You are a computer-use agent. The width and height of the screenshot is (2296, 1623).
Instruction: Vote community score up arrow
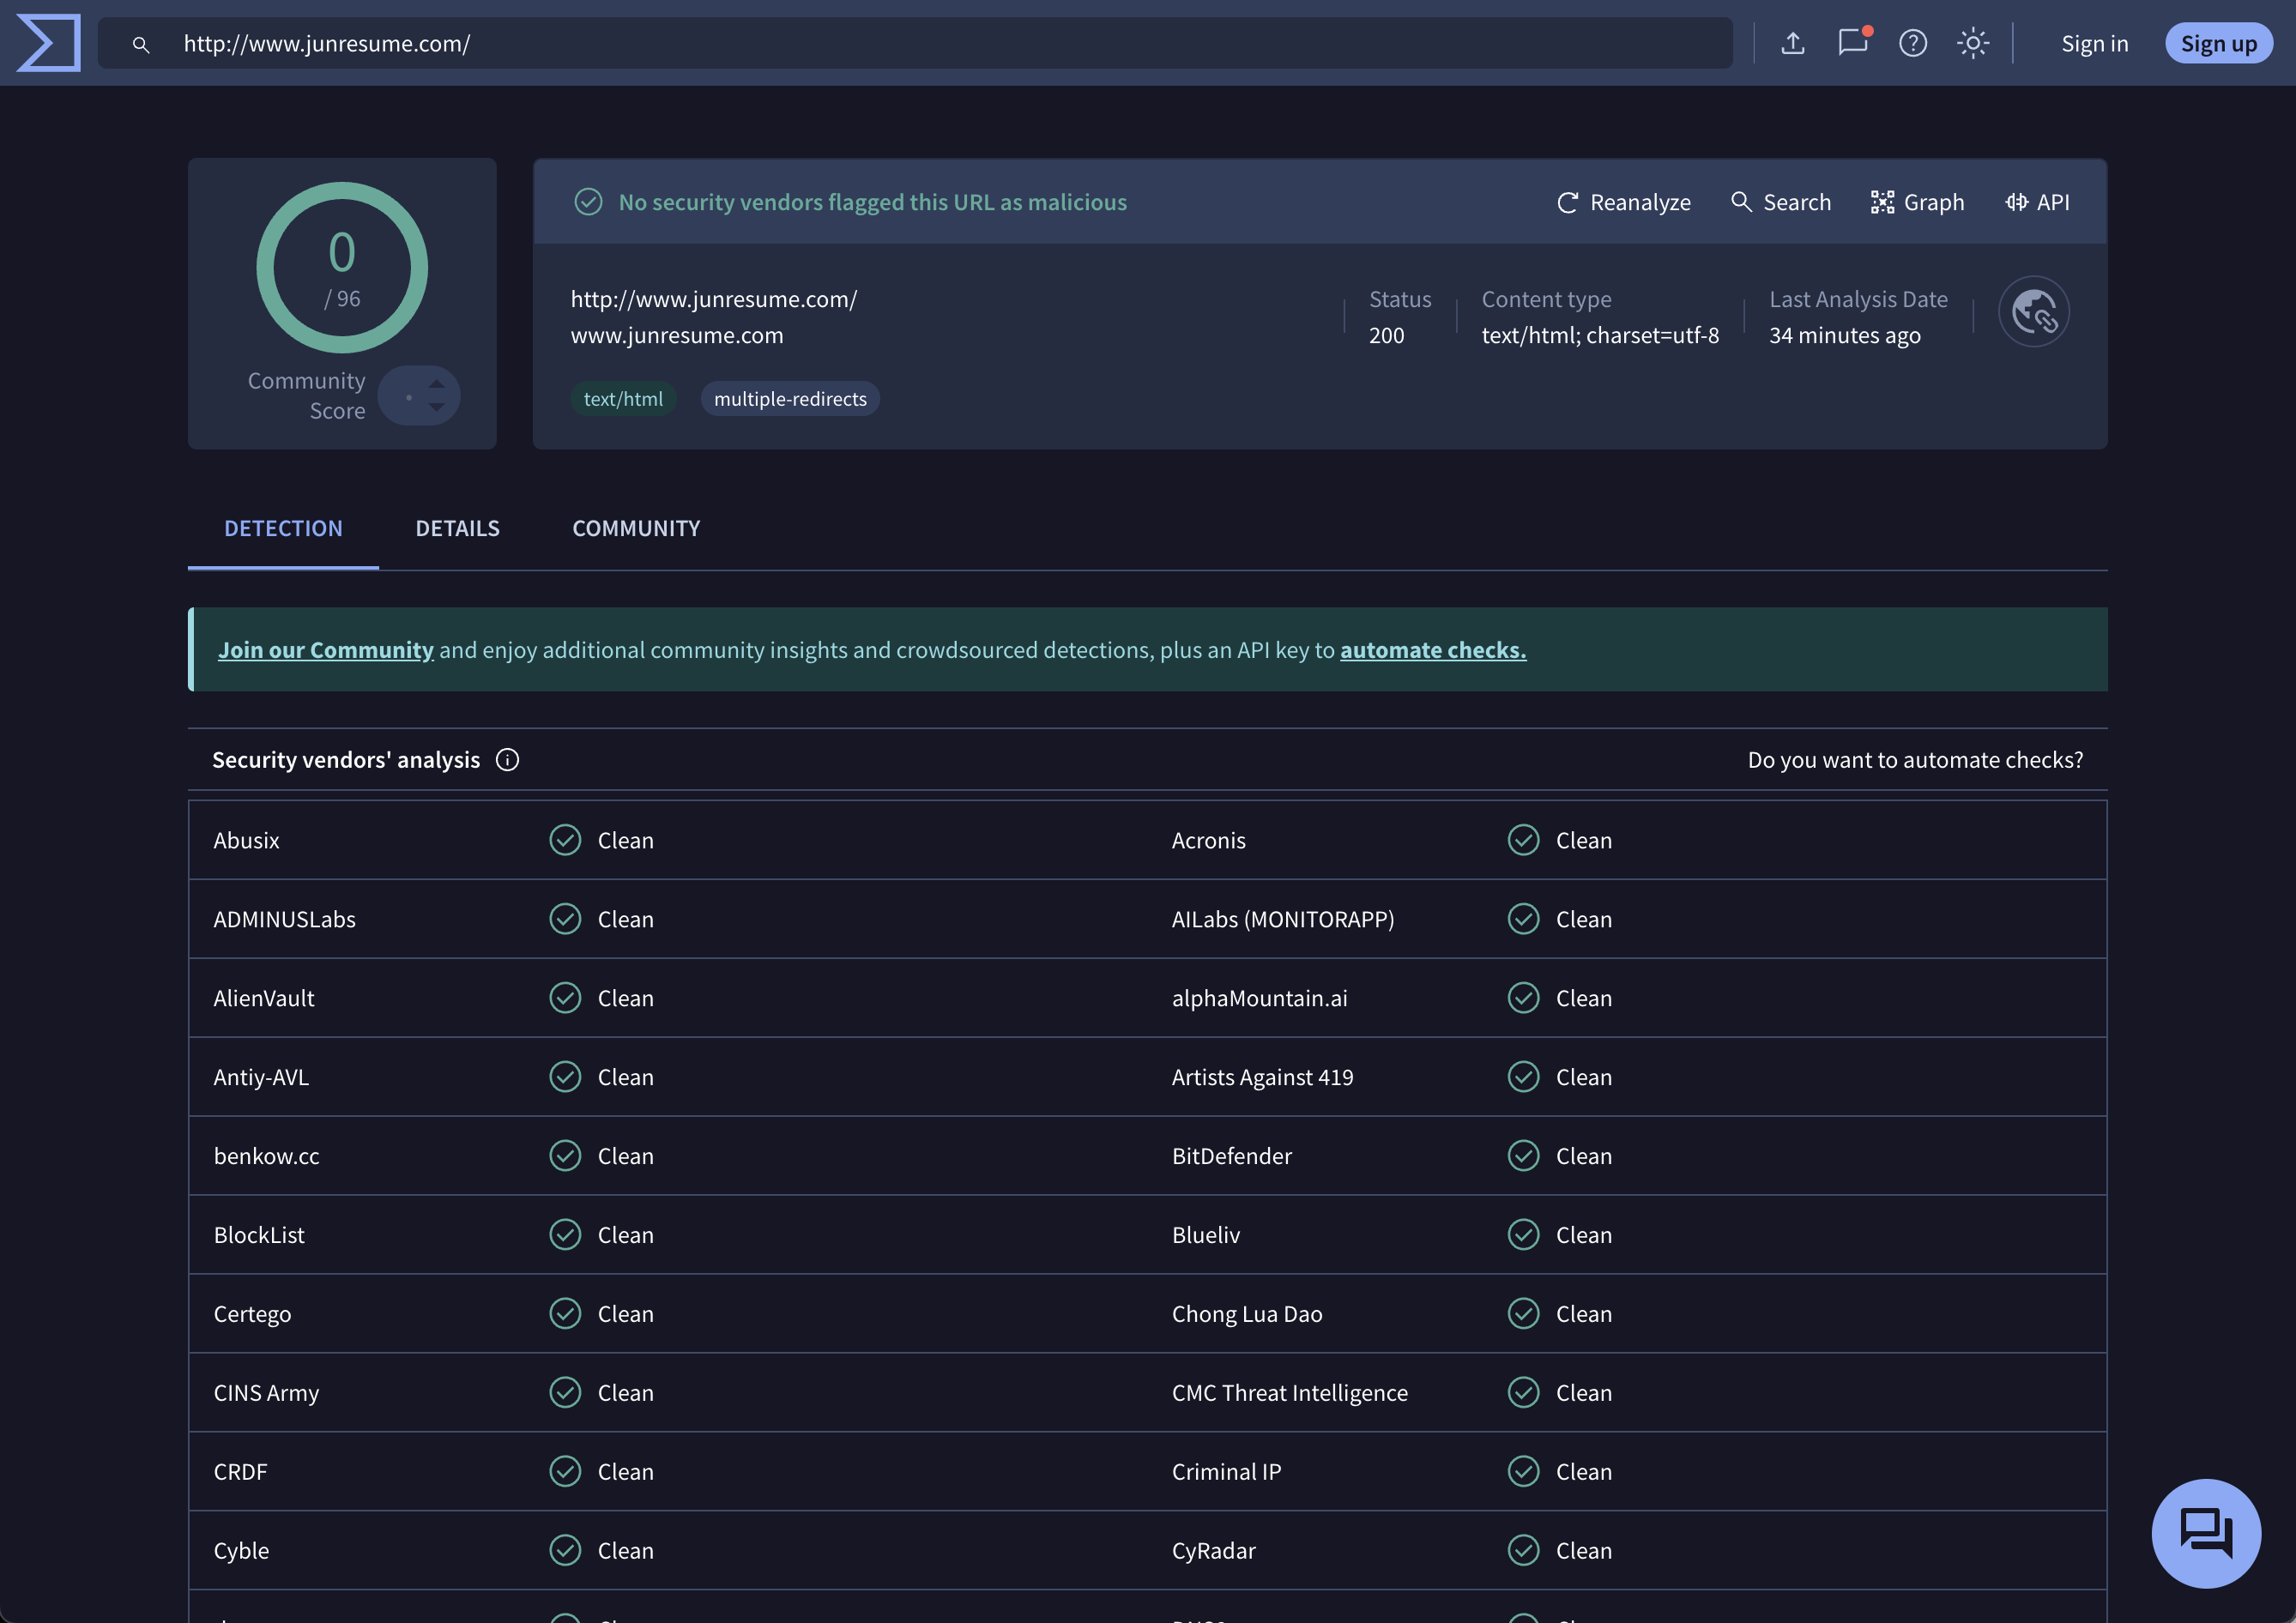[x=437, y=384]
